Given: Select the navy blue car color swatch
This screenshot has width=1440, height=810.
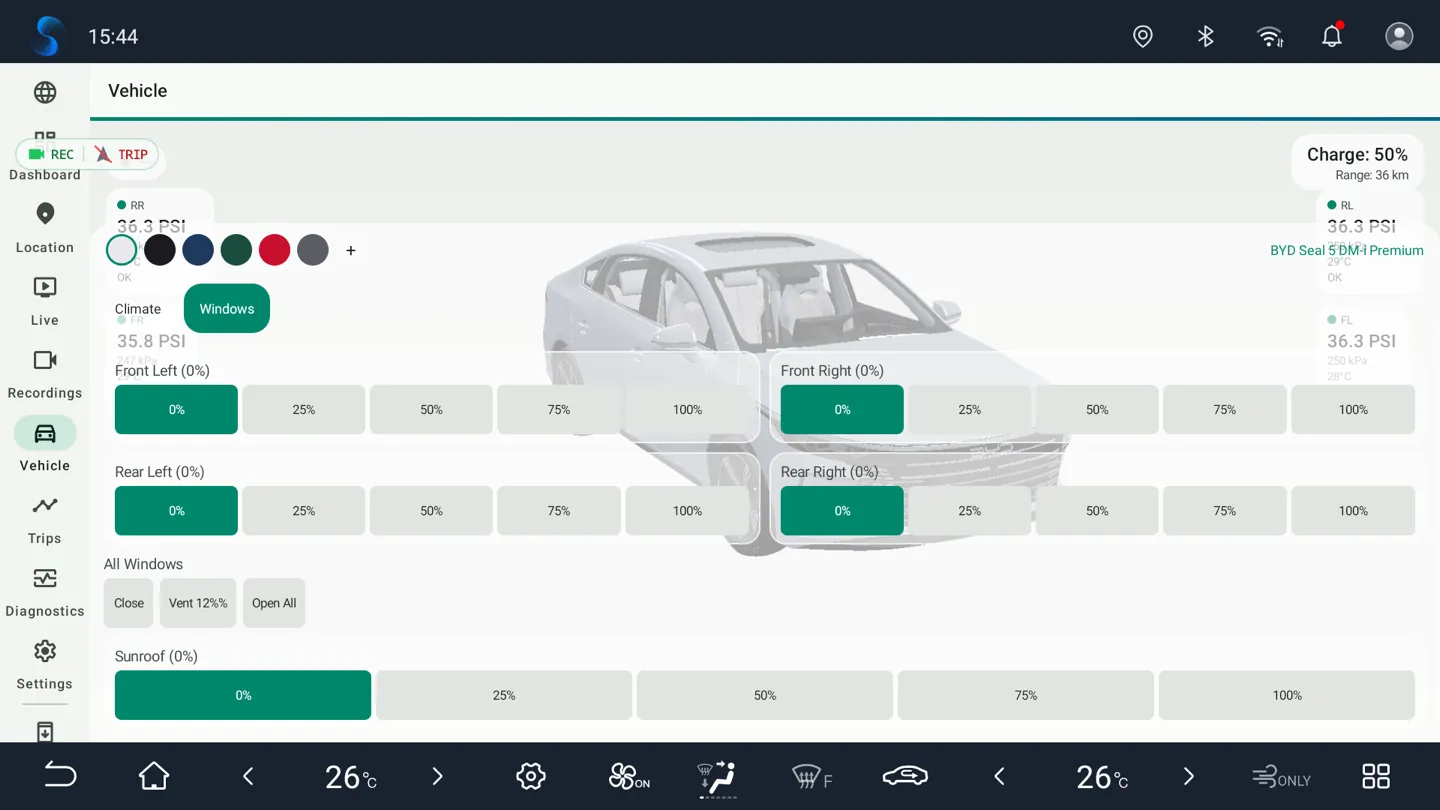Looking at the screenshot, I should click(198, 250).
